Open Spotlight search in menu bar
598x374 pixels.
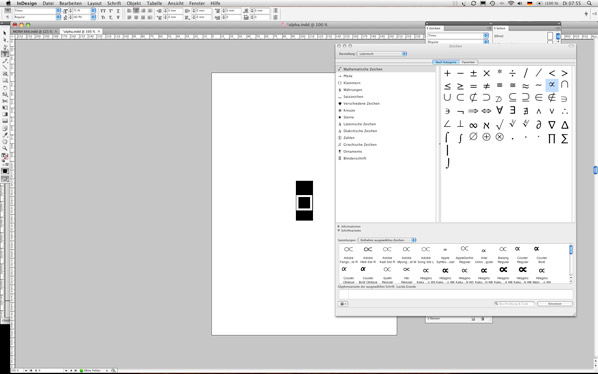[589, 3]
